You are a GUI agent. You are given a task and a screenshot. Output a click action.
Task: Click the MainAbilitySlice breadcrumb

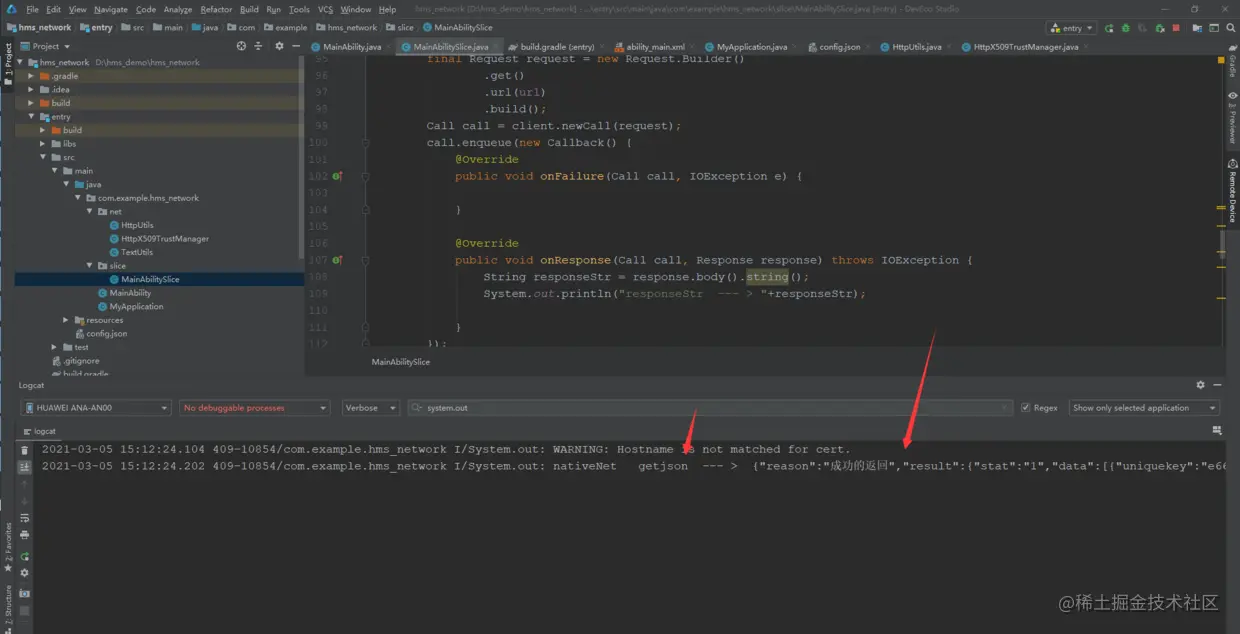pyautogui.click(x=400, y=361)
